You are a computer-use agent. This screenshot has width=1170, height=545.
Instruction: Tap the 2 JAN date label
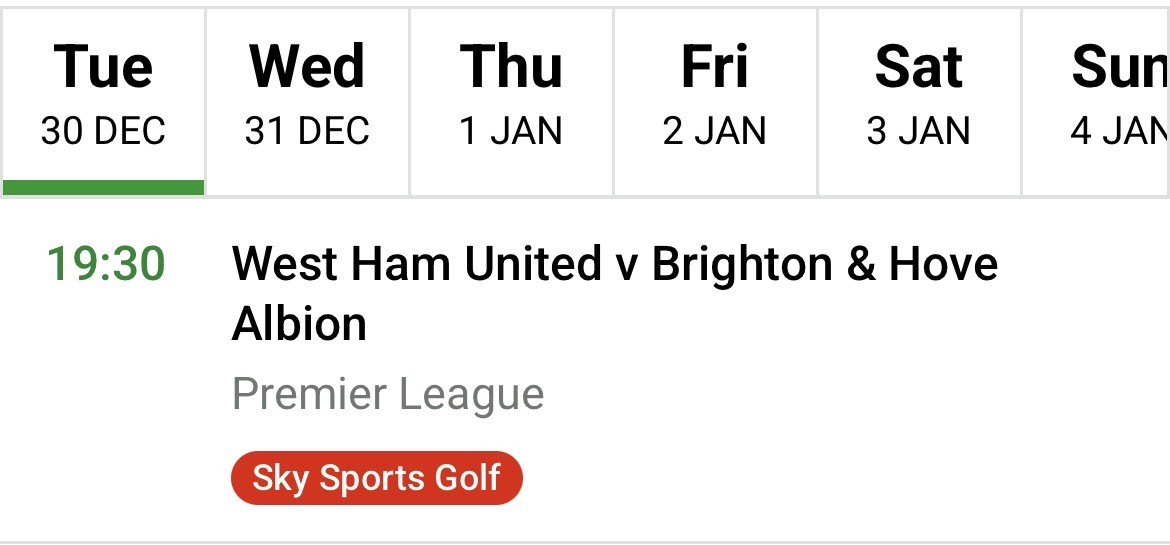[715, 132]
